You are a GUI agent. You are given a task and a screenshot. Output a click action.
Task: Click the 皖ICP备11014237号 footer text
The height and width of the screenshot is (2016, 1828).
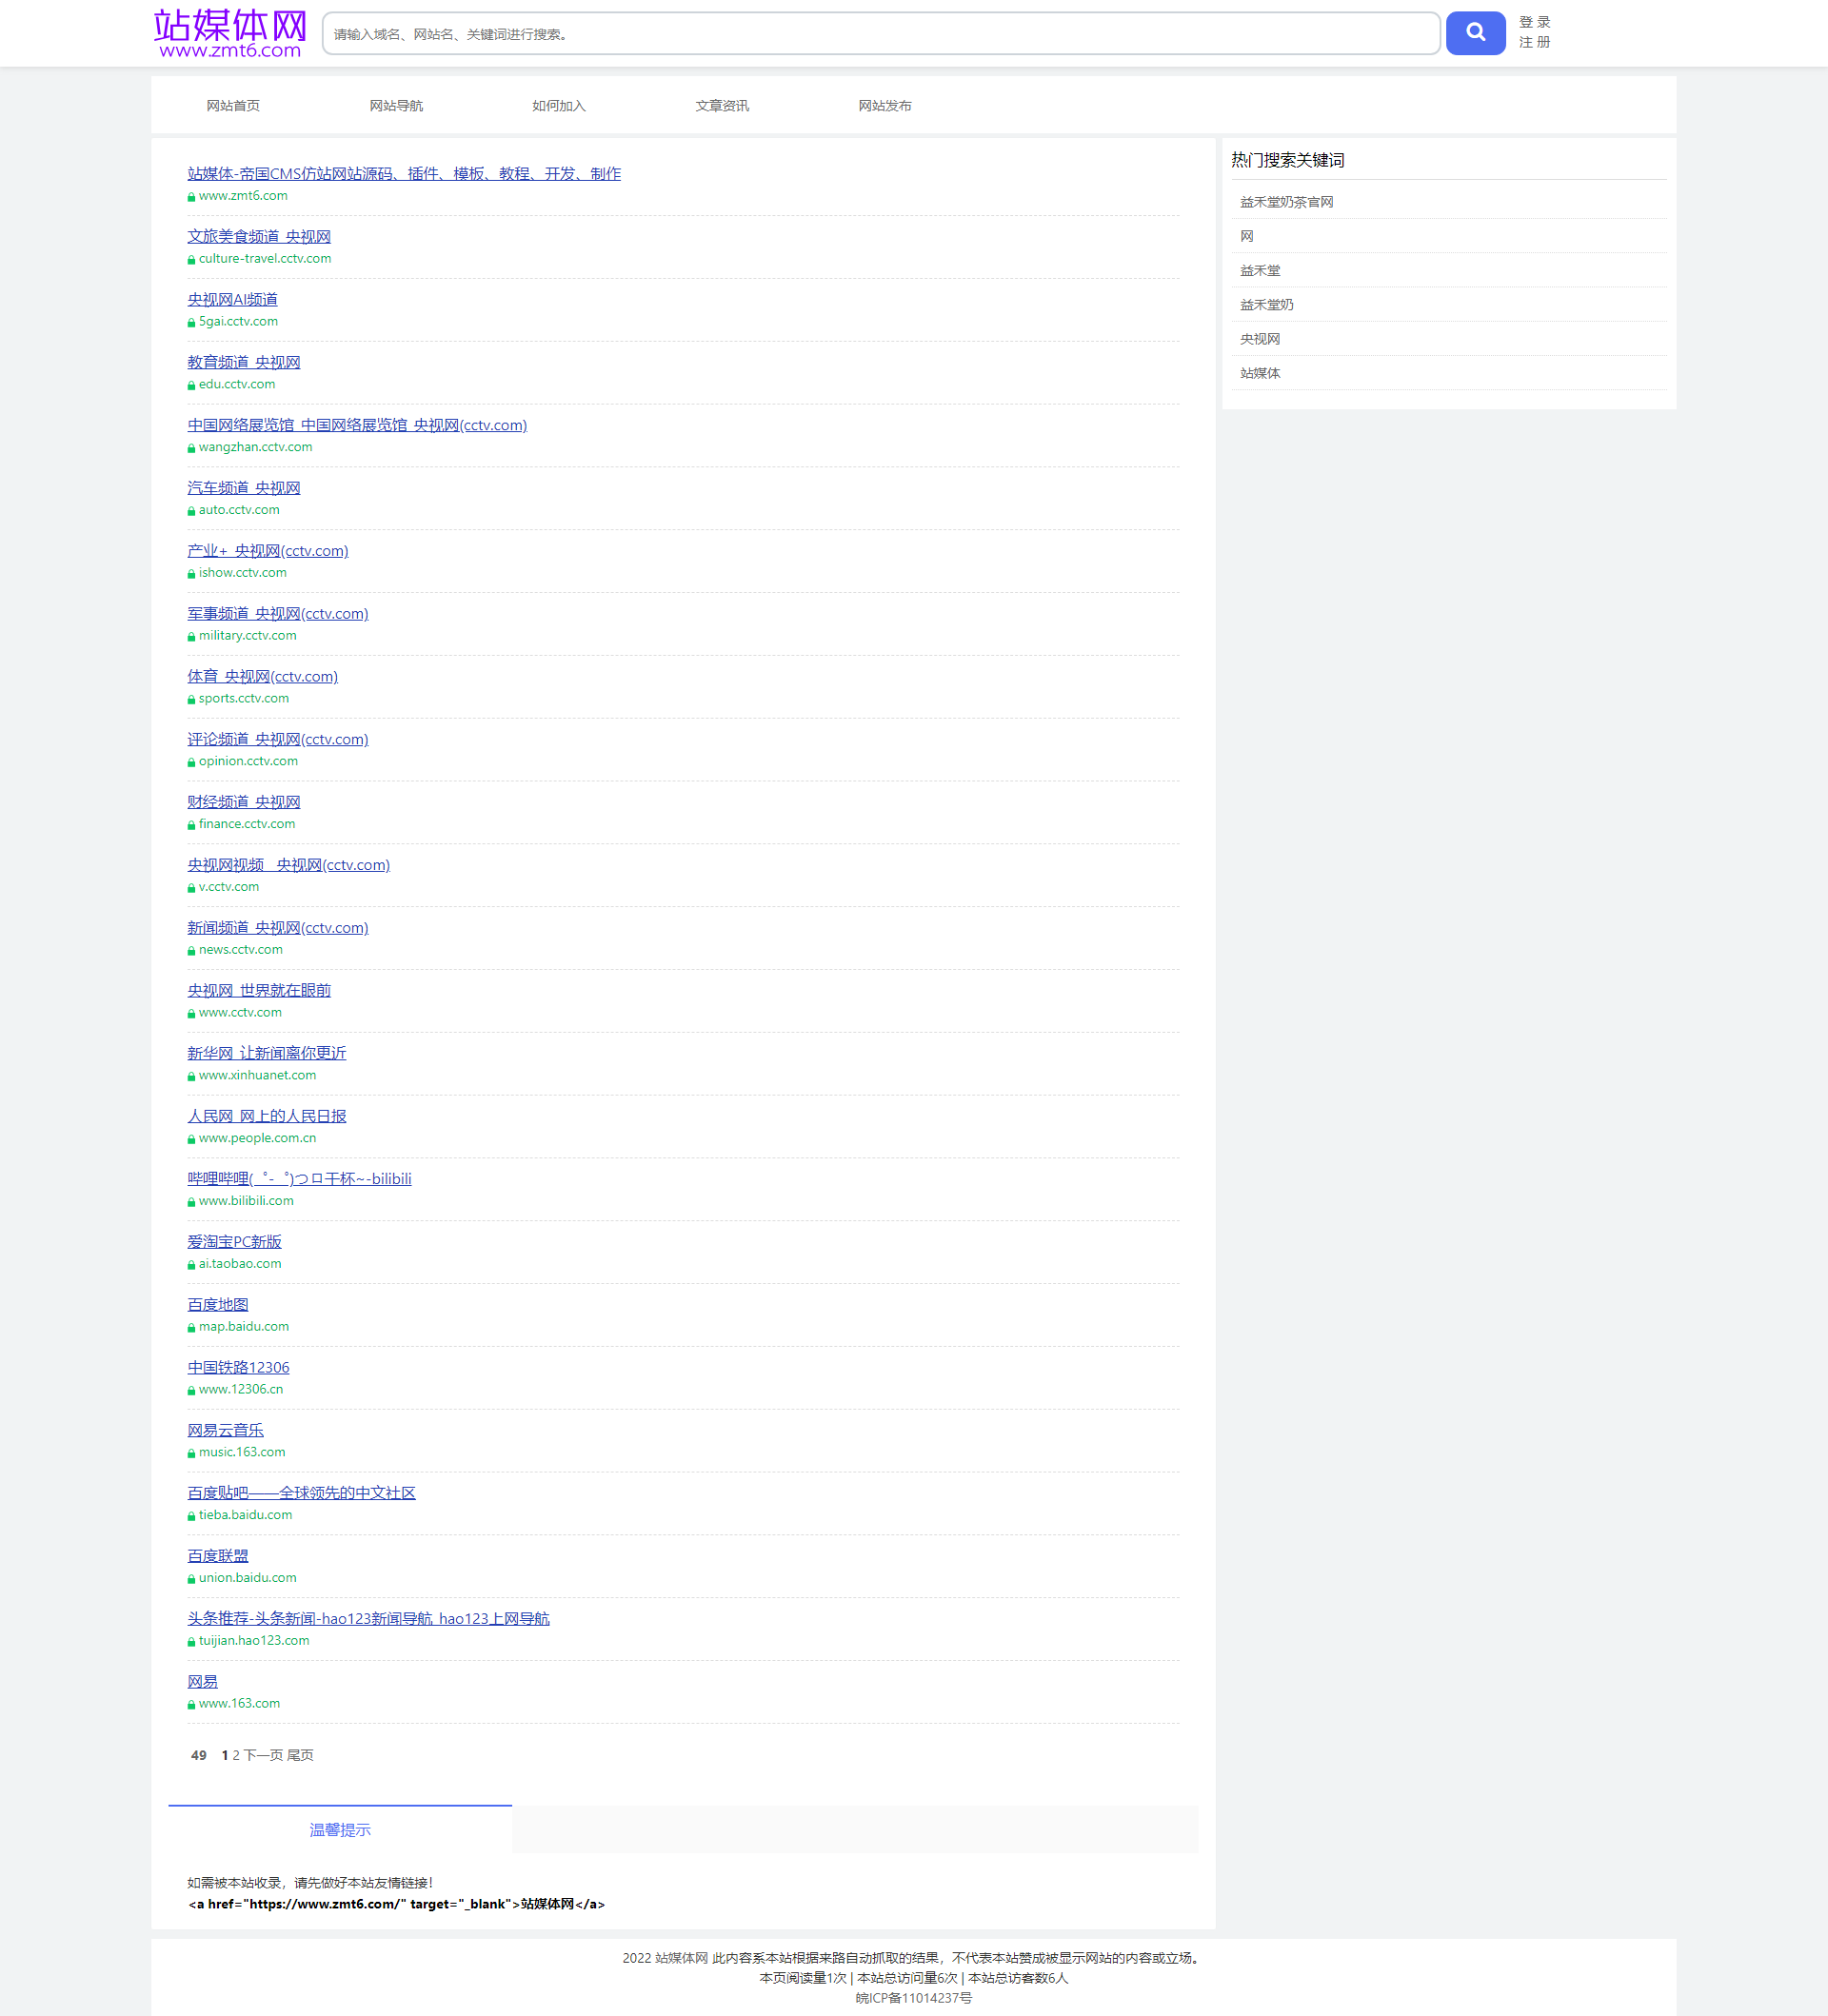914,1998
